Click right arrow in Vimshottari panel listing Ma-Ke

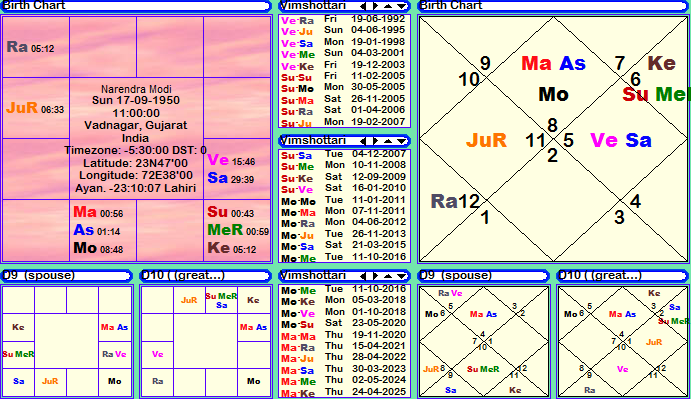pos(375,276)
